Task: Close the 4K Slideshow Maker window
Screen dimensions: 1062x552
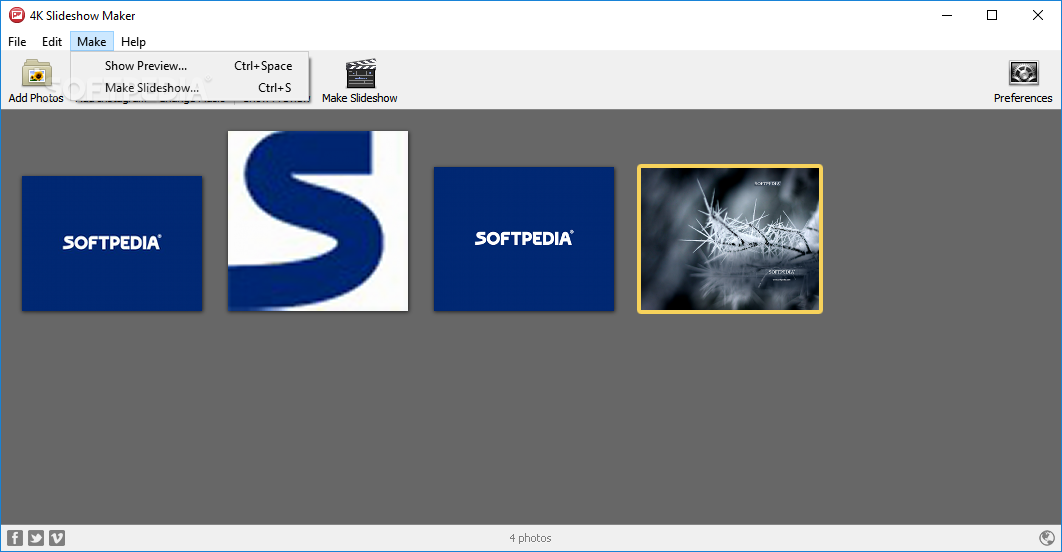Action: (x=1037, y=15)
